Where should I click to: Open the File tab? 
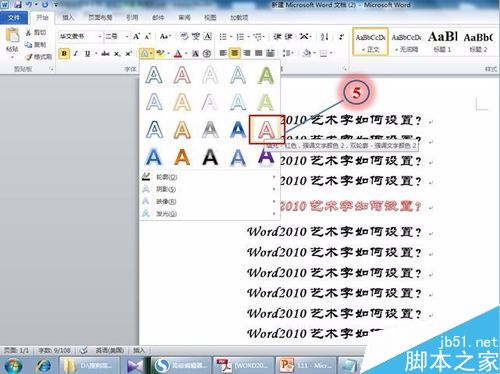click(14, 18)
